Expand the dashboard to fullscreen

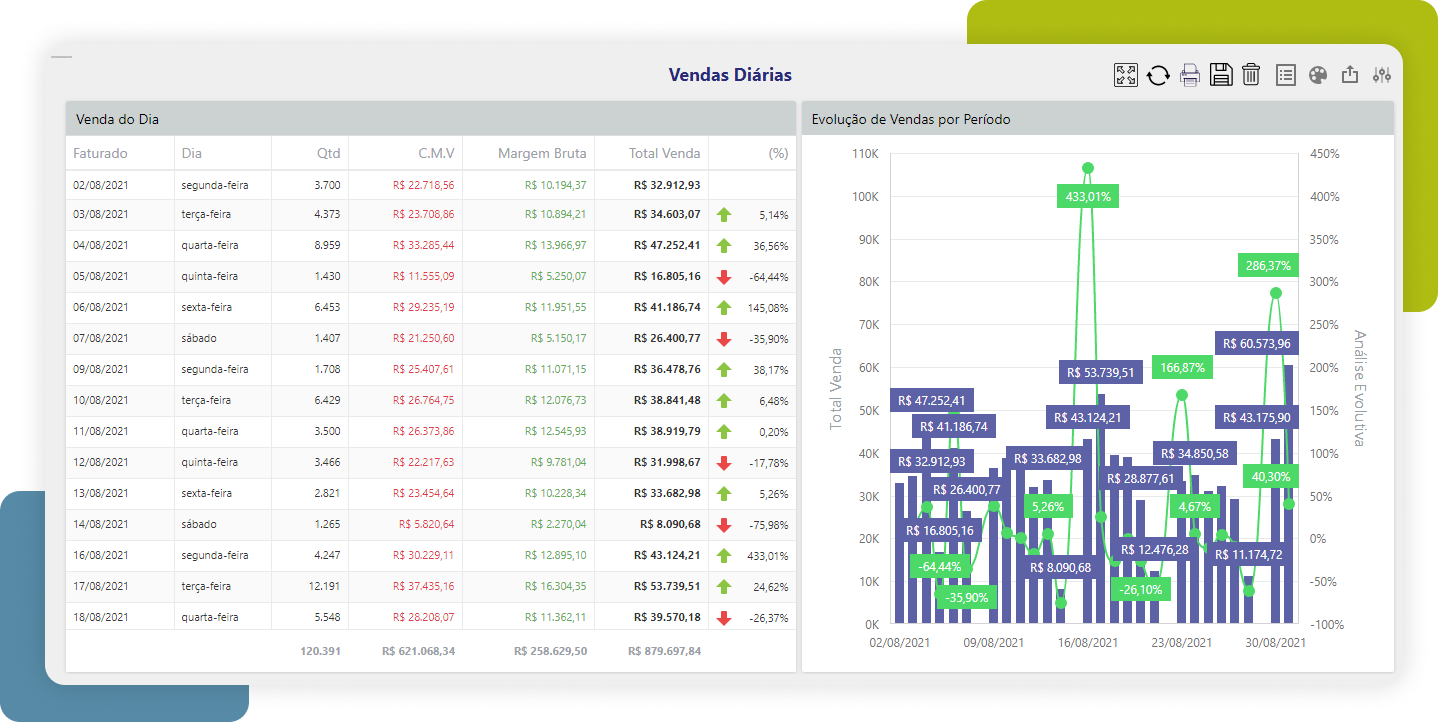tap(1126, 75)
